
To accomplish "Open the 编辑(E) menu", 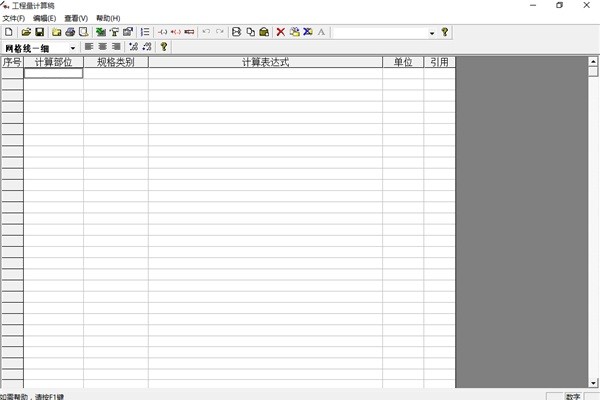I will point(44,18).
